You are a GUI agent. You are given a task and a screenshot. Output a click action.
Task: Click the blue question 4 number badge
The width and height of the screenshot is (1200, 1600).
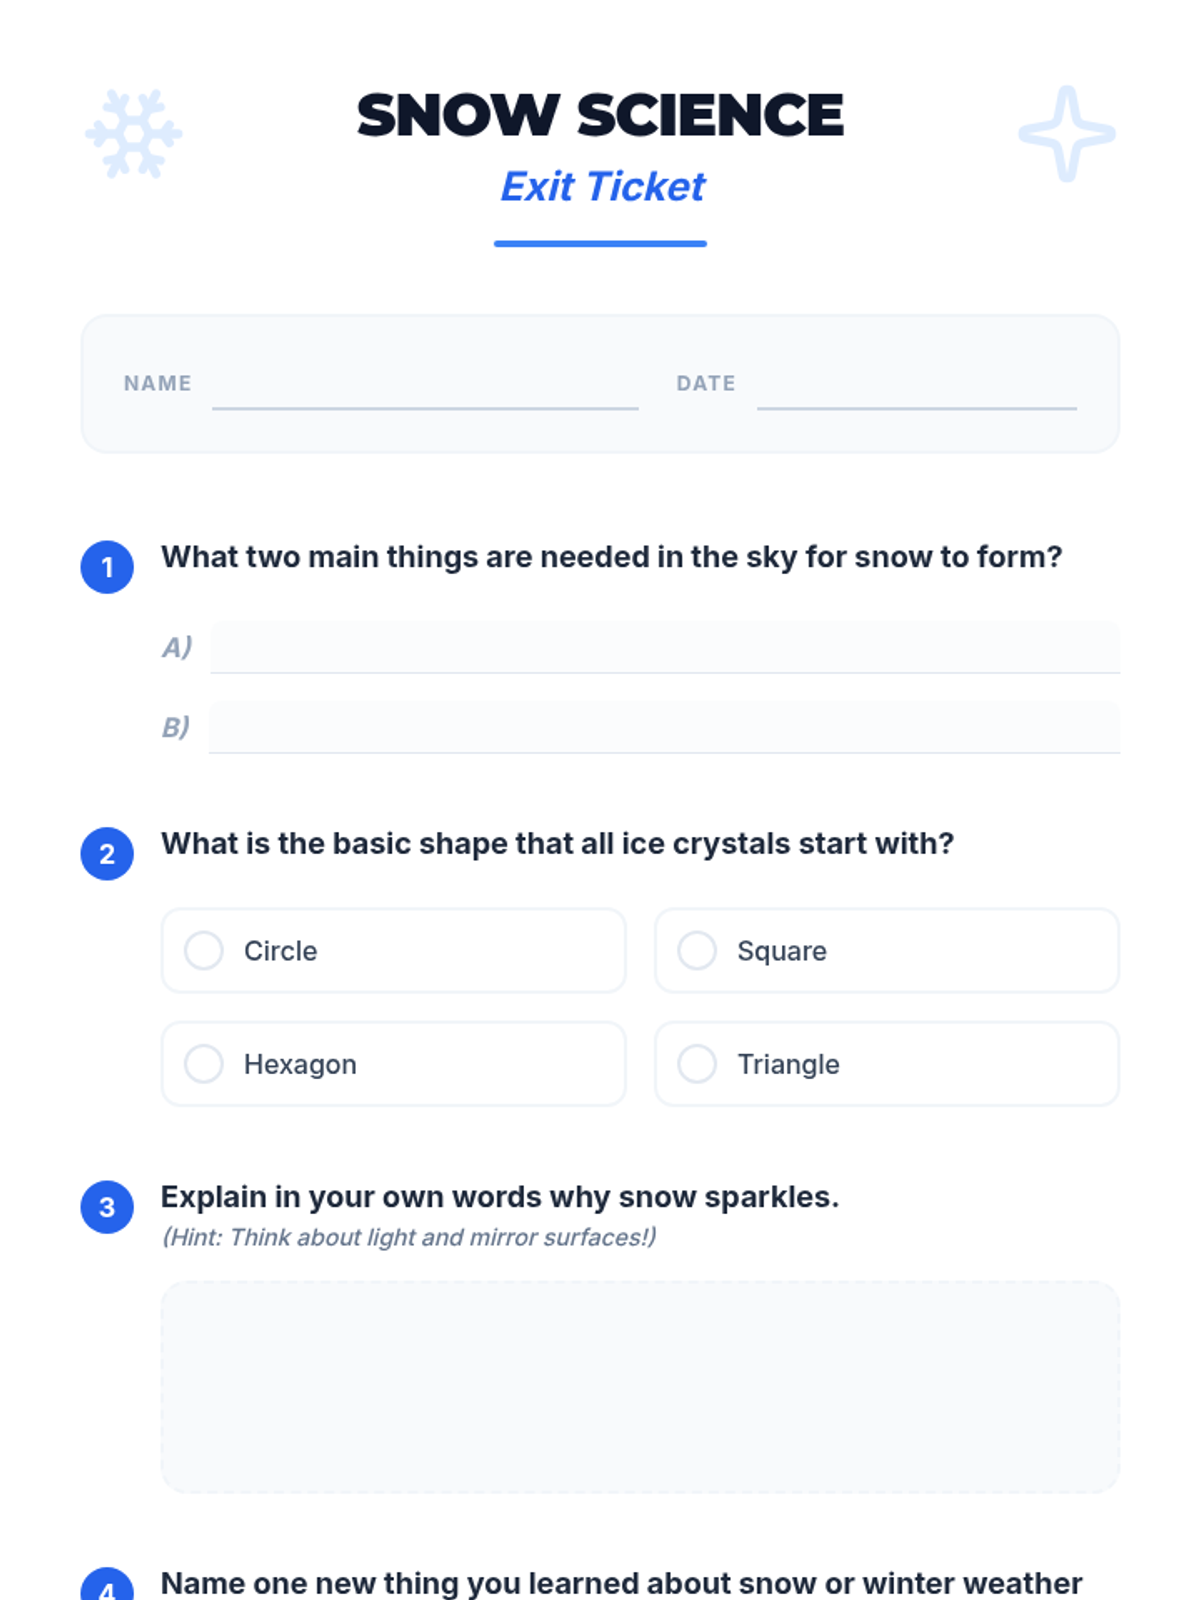(x=107, y=1585)
